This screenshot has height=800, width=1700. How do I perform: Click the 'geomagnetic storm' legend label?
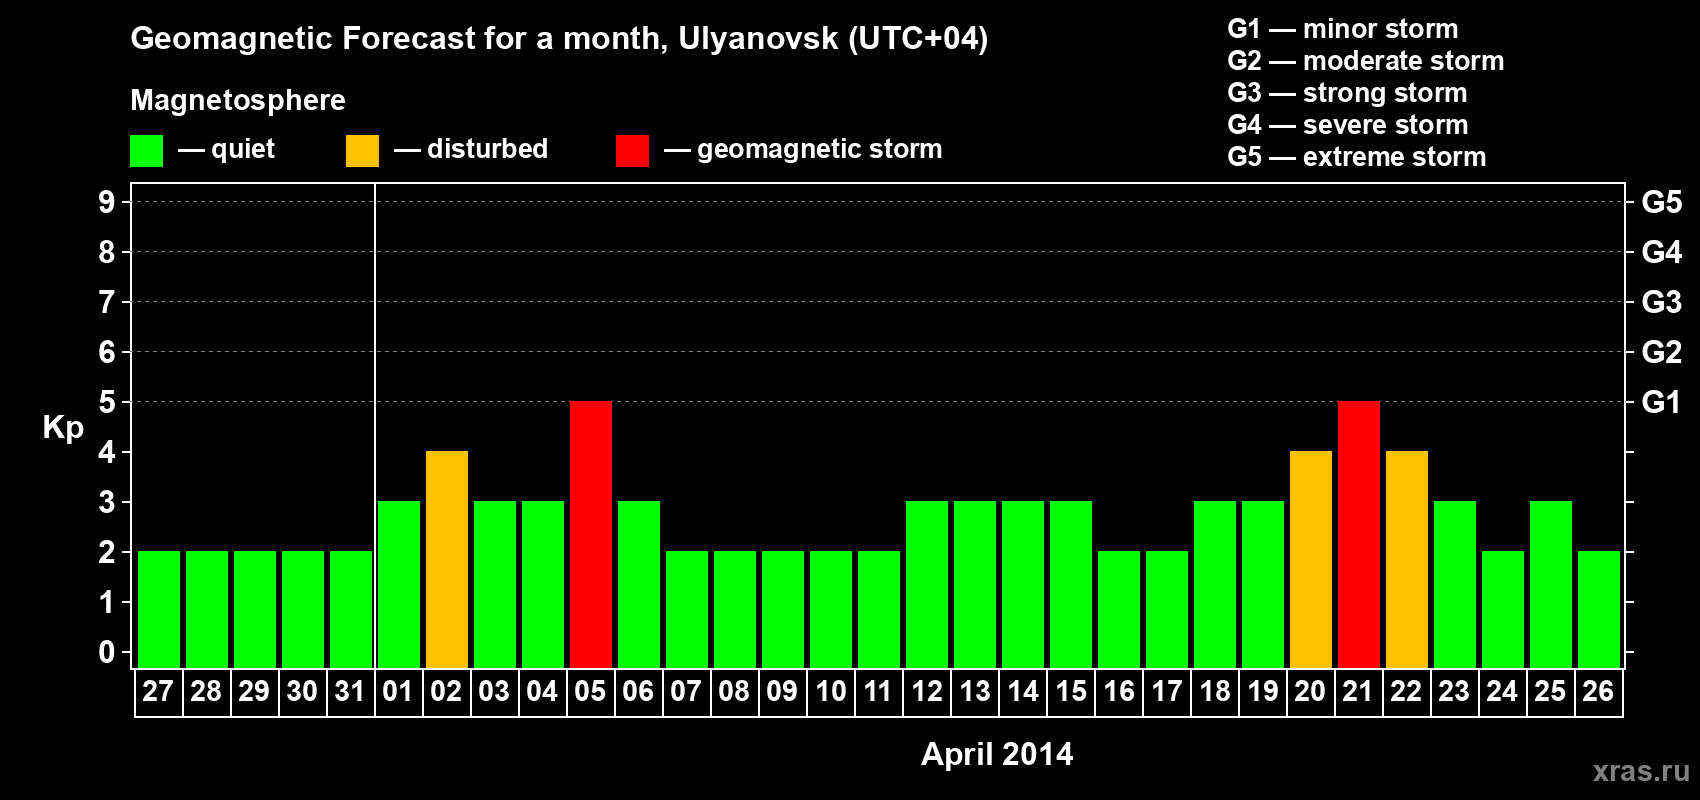tap(820, 150)
